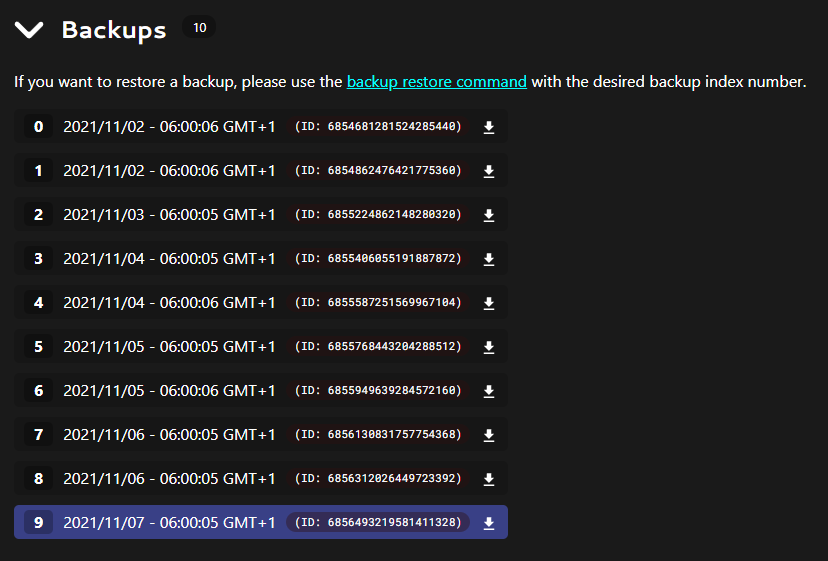Image resolution: width=828 pixels, height=561 pixels.
Task: Download backup index 8
Action: 489,479
